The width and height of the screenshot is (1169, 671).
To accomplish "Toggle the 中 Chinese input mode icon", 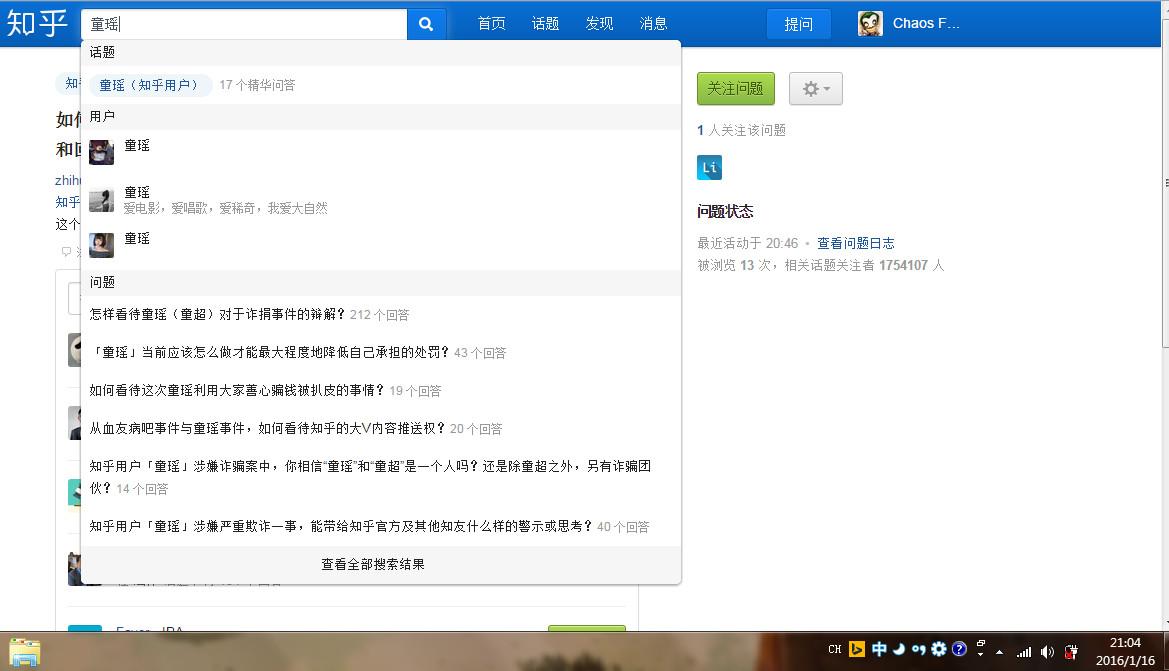I will (879, 649).
